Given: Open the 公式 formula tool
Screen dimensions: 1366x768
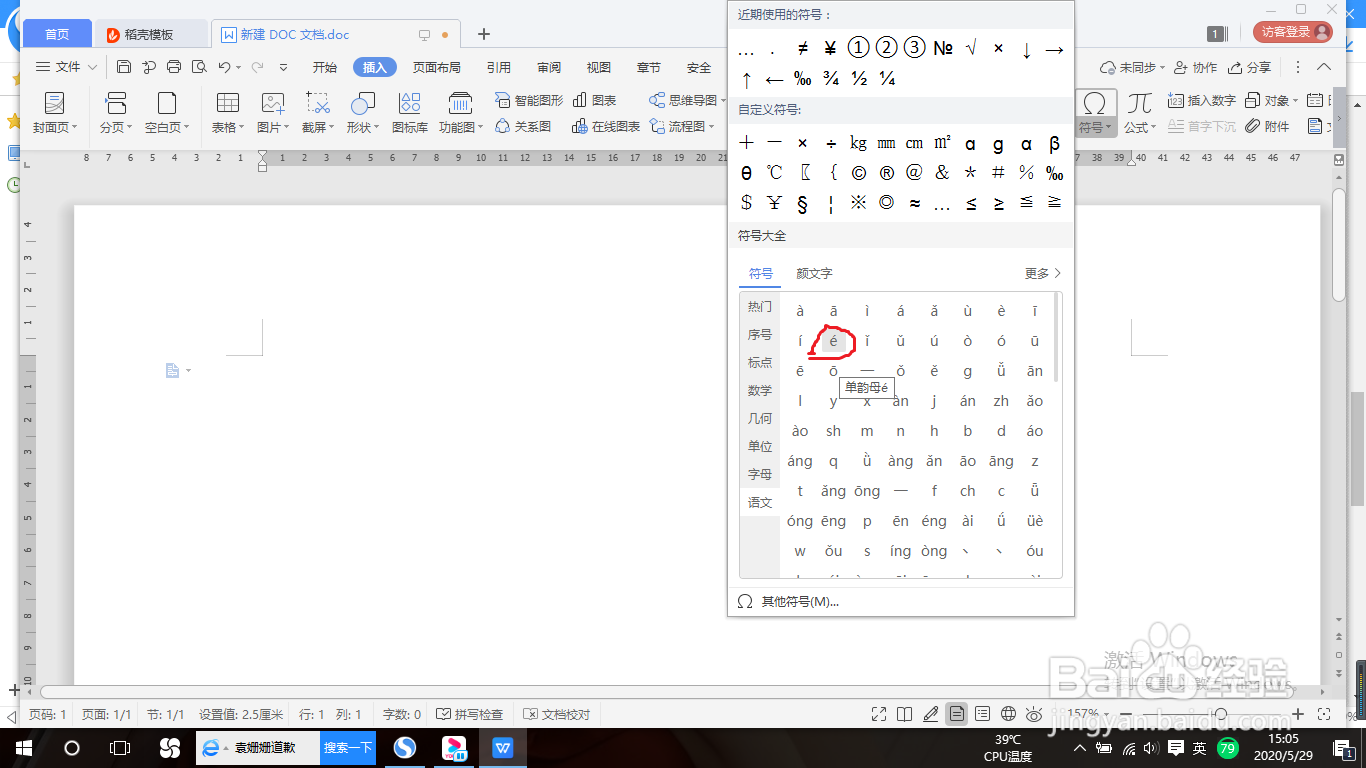Looking at the screenshot, I should tap(1139, 112).
